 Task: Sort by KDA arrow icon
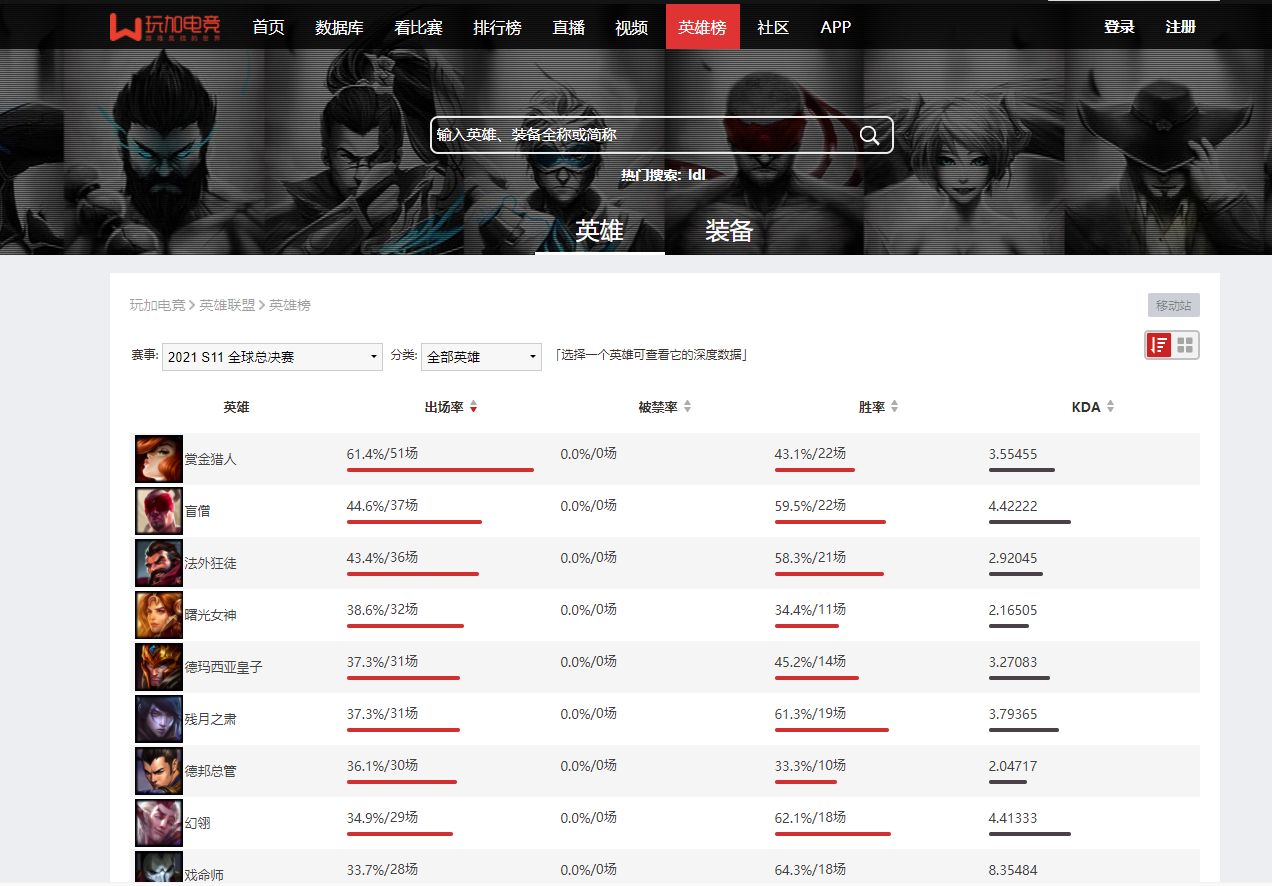click(1110, 407)
